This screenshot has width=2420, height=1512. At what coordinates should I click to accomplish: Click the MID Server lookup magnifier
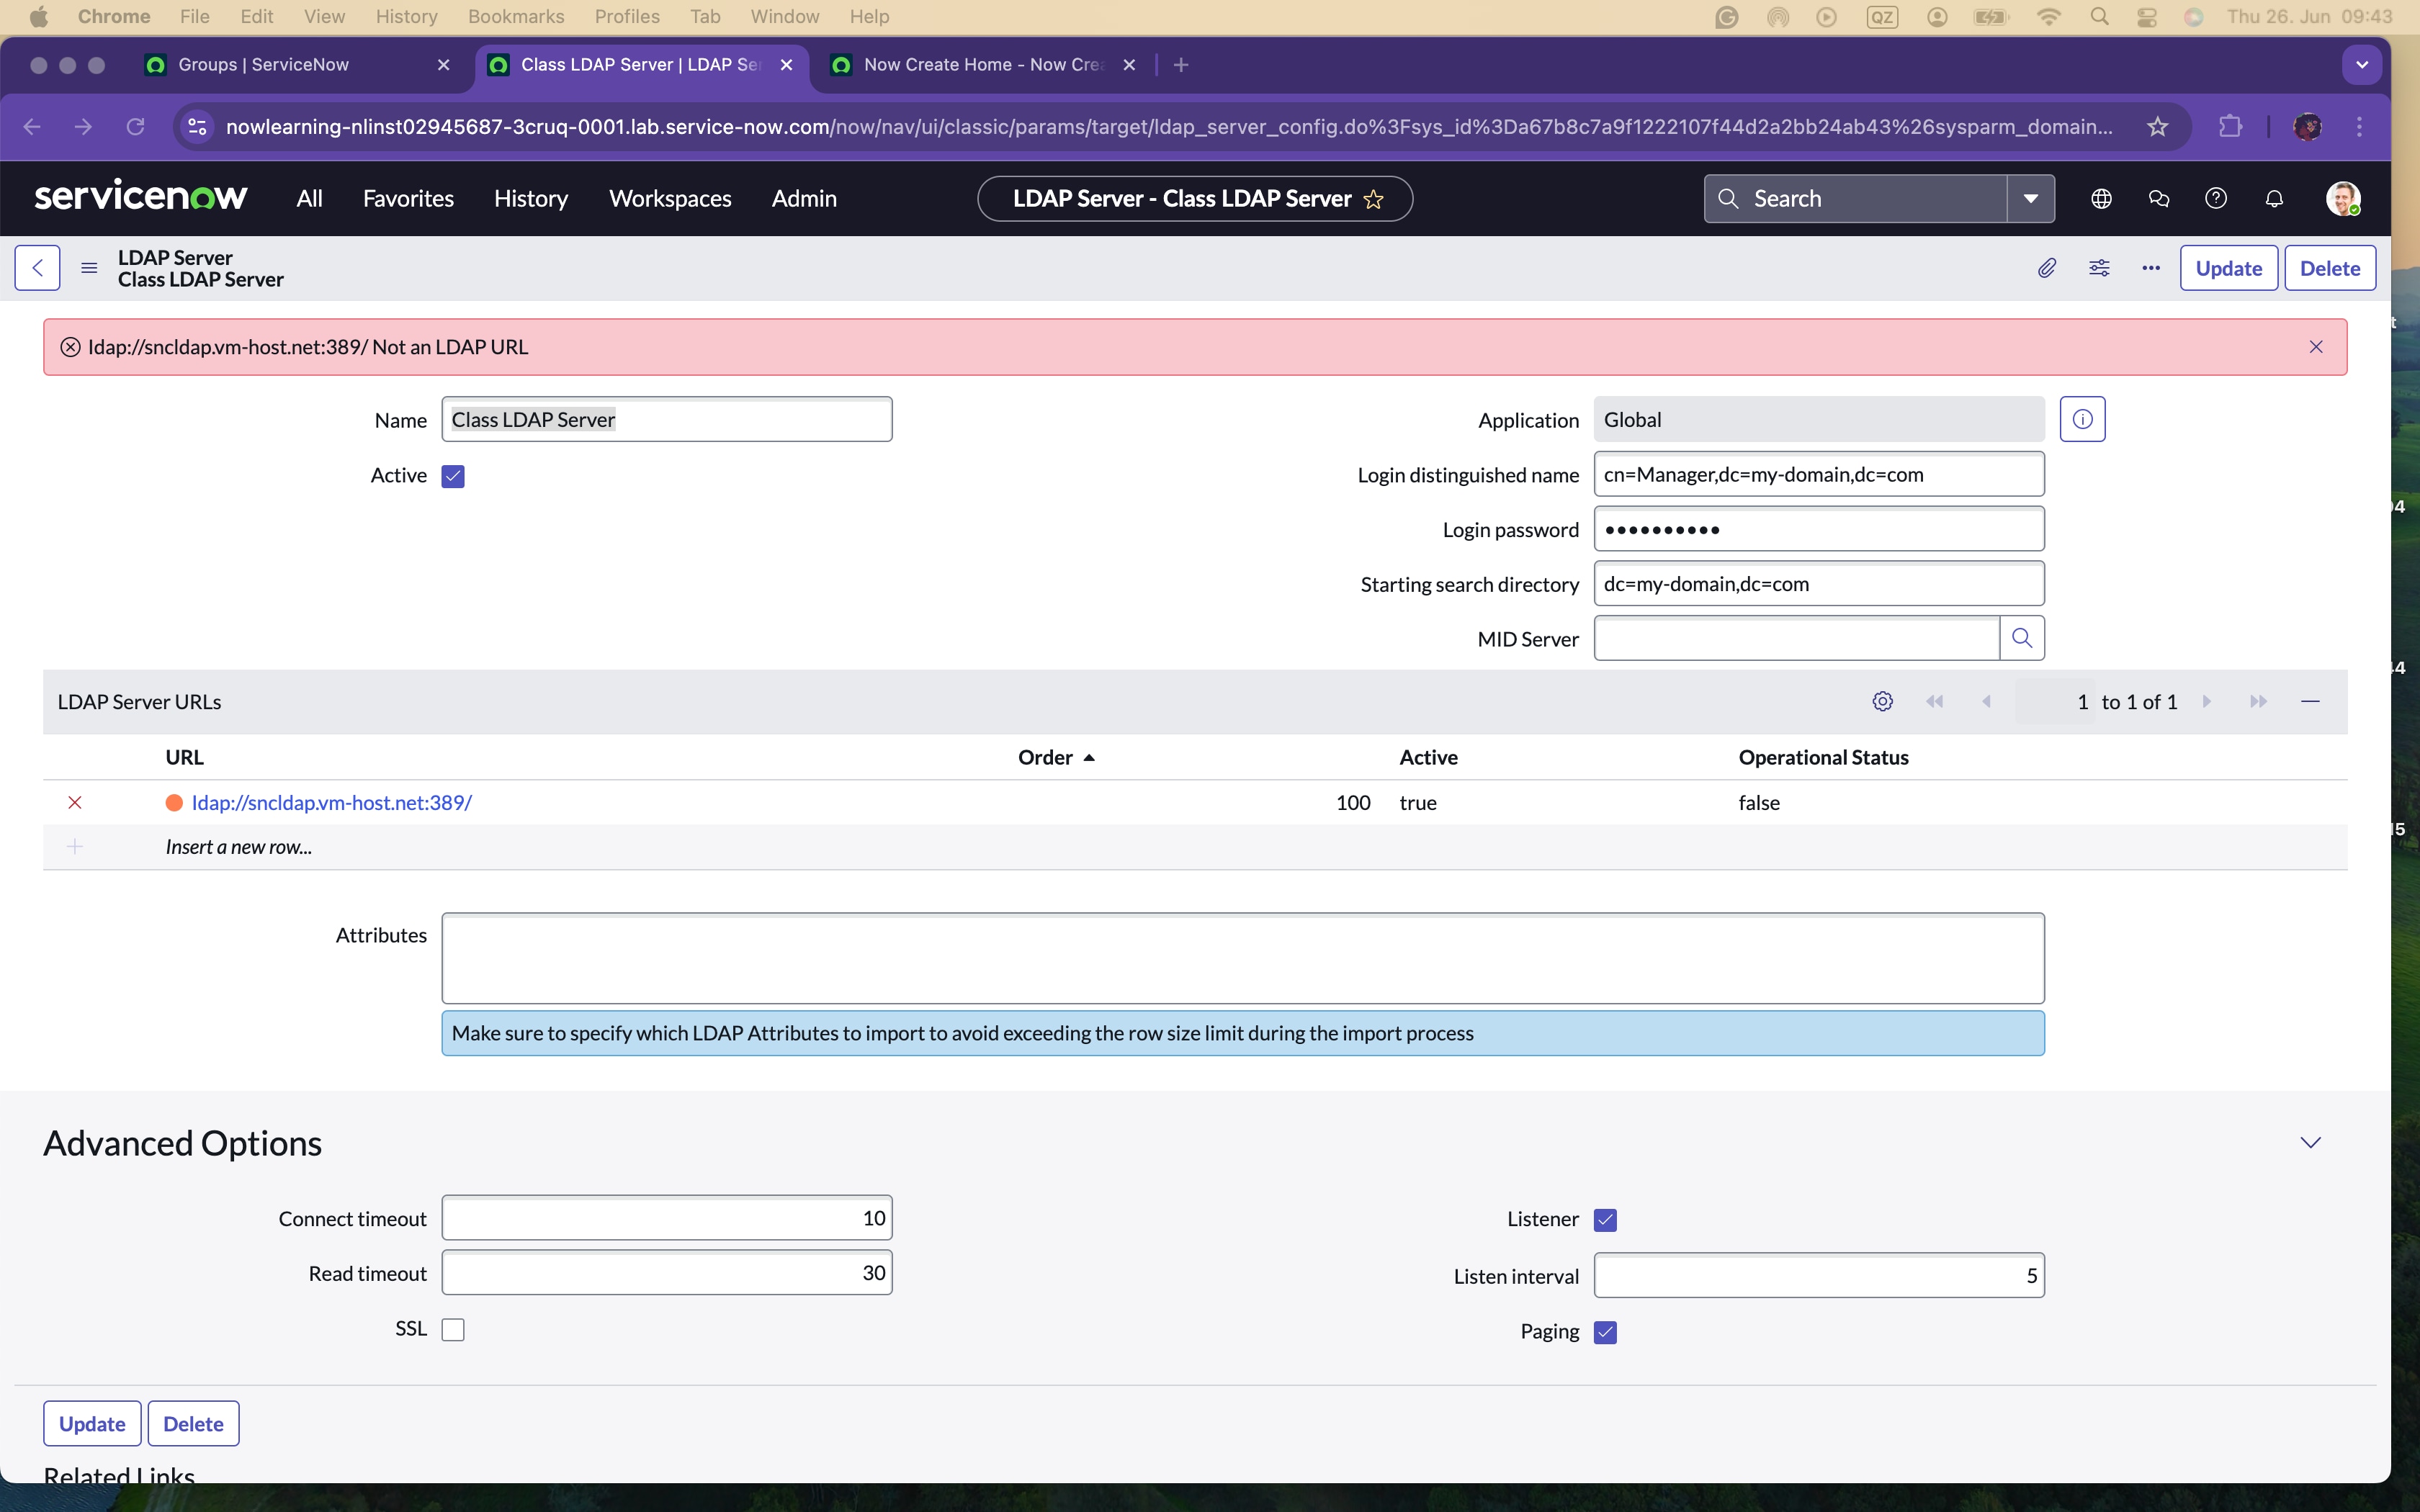(x=2022, y=638)
